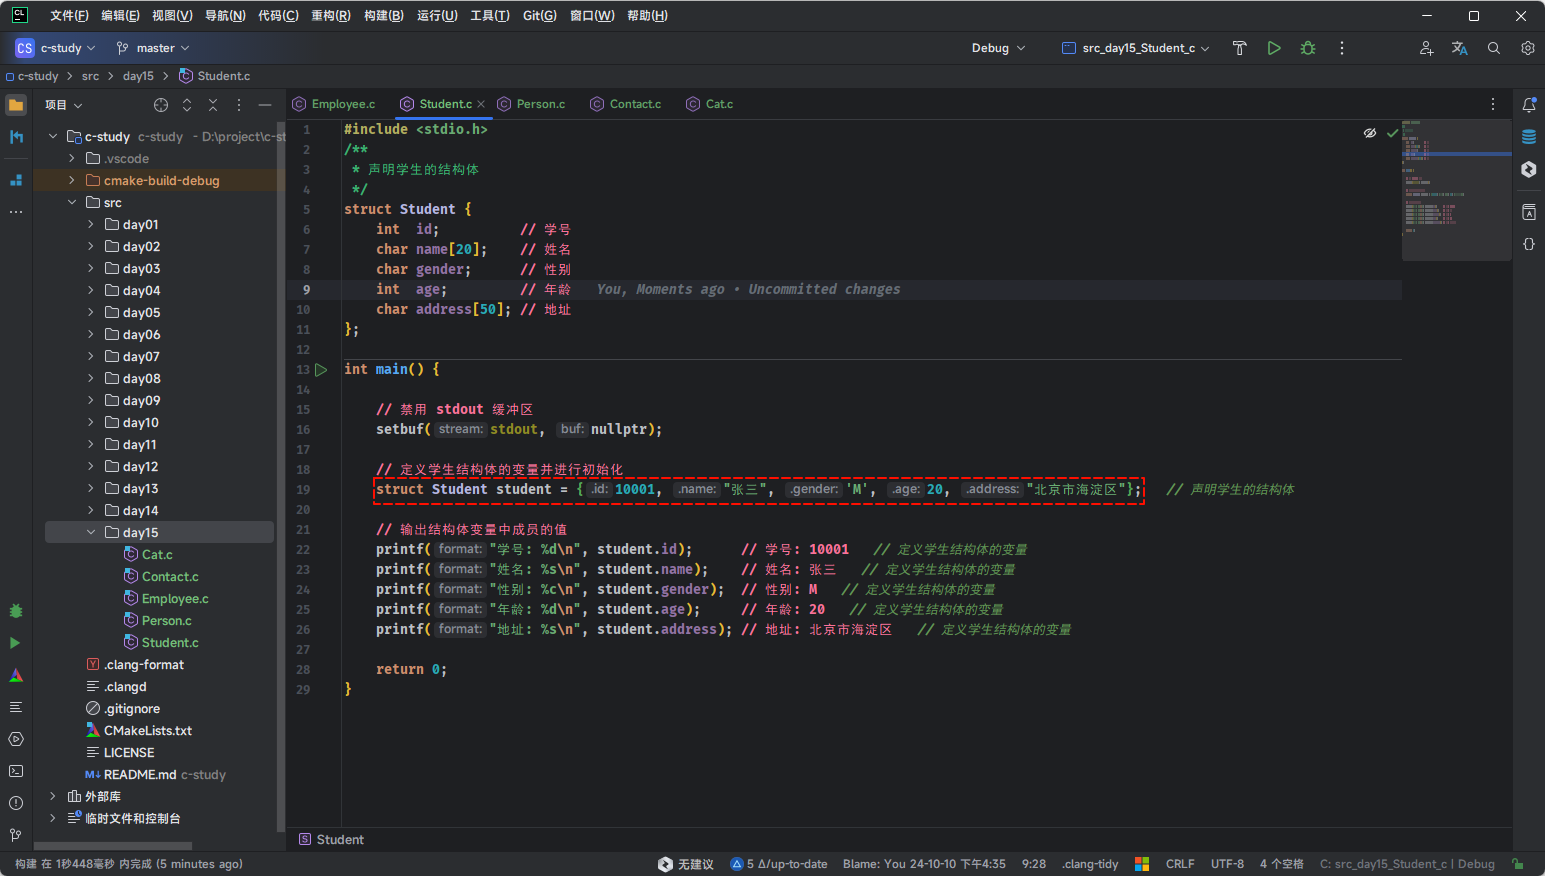Open Search Everywhere magnifier icon
1545x876 pixels.
[1493, 48]
